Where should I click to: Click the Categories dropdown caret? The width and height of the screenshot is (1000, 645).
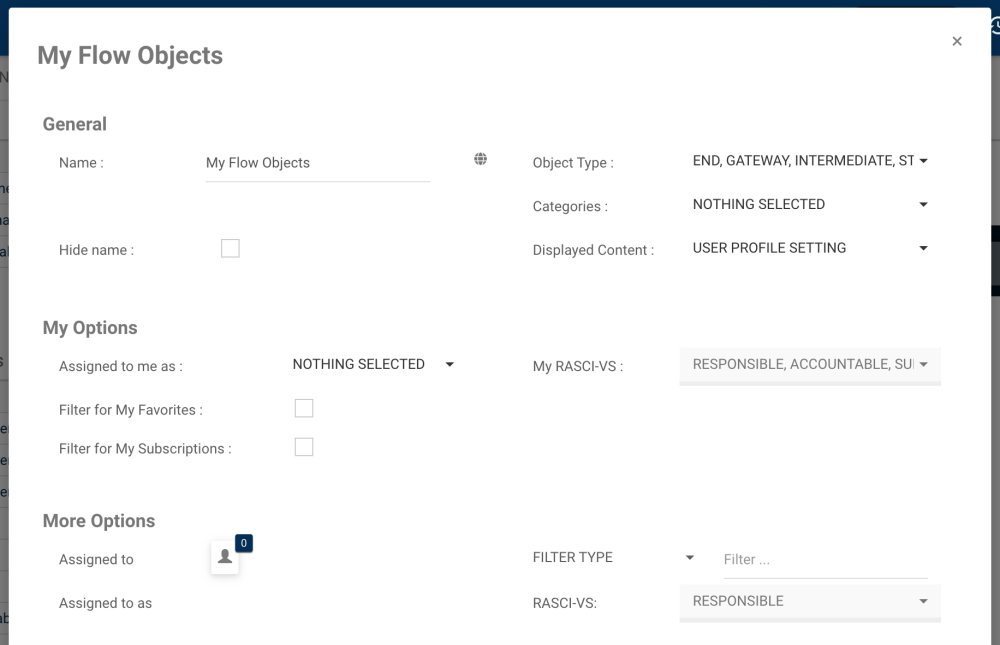[923, 205]
